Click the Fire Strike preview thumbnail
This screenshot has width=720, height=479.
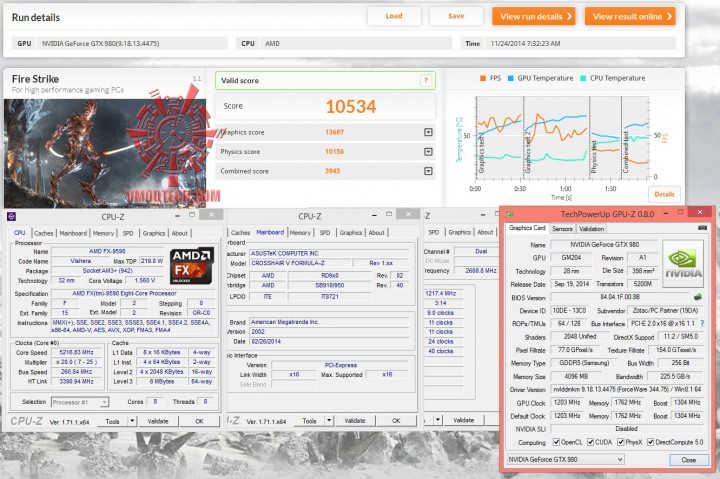coord(105,153)
